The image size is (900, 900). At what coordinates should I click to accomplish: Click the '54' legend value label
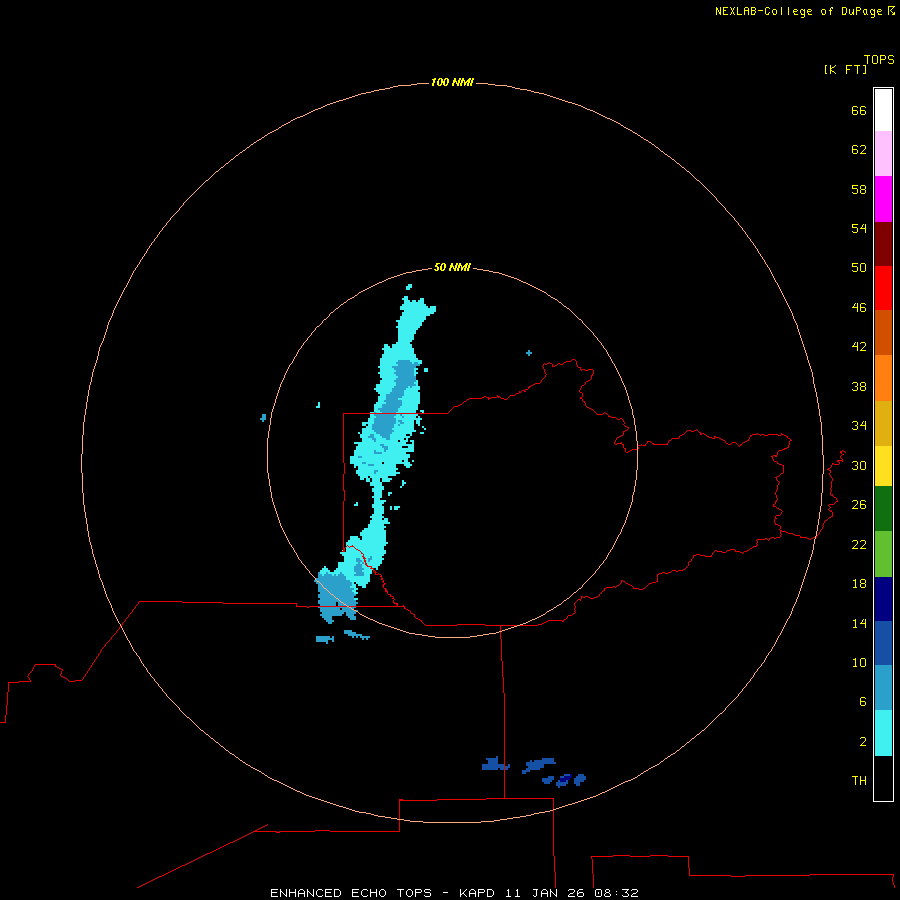pyautogui.click(x=859, y=228)
